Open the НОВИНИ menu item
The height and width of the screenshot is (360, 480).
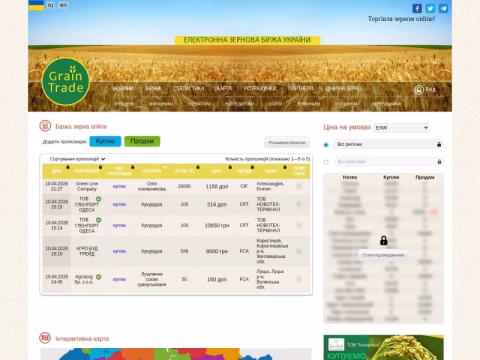click(x=123, y=88)
